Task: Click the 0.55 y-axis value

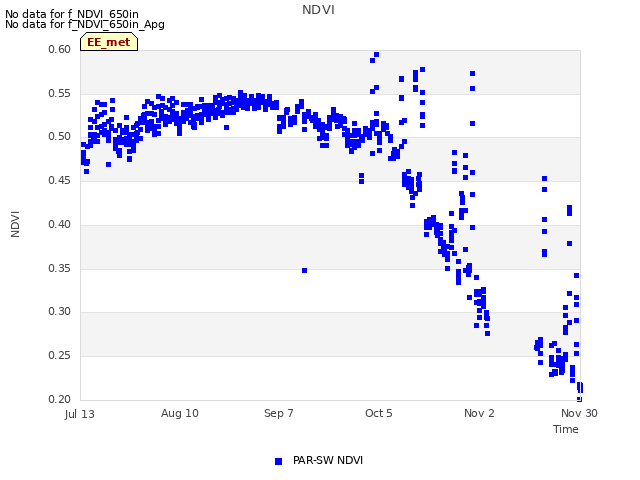Action: [60, 93]
